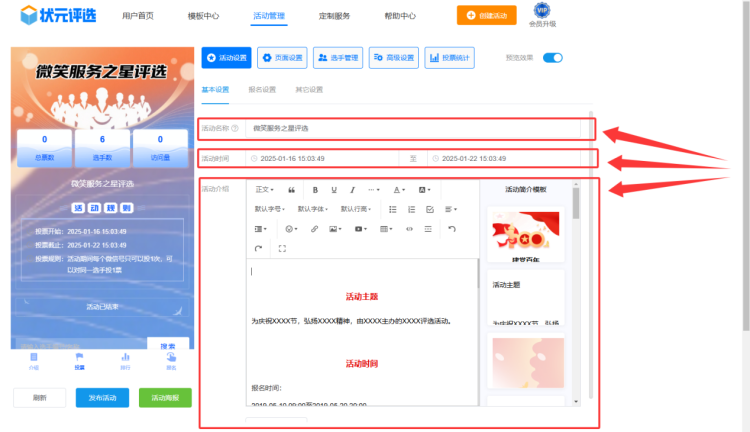Expand the 默认行高 line height dropdown
Screen dimensions: 750x432
357,209
